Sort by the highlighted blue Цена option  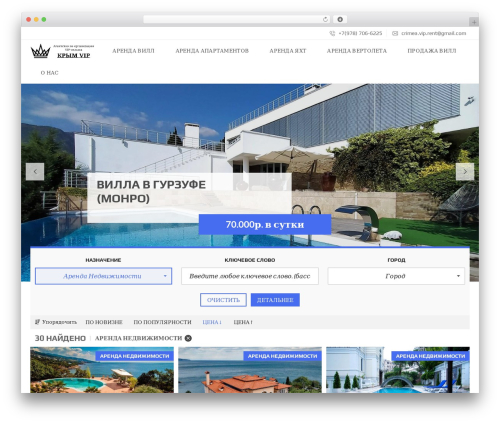(212, 322)
